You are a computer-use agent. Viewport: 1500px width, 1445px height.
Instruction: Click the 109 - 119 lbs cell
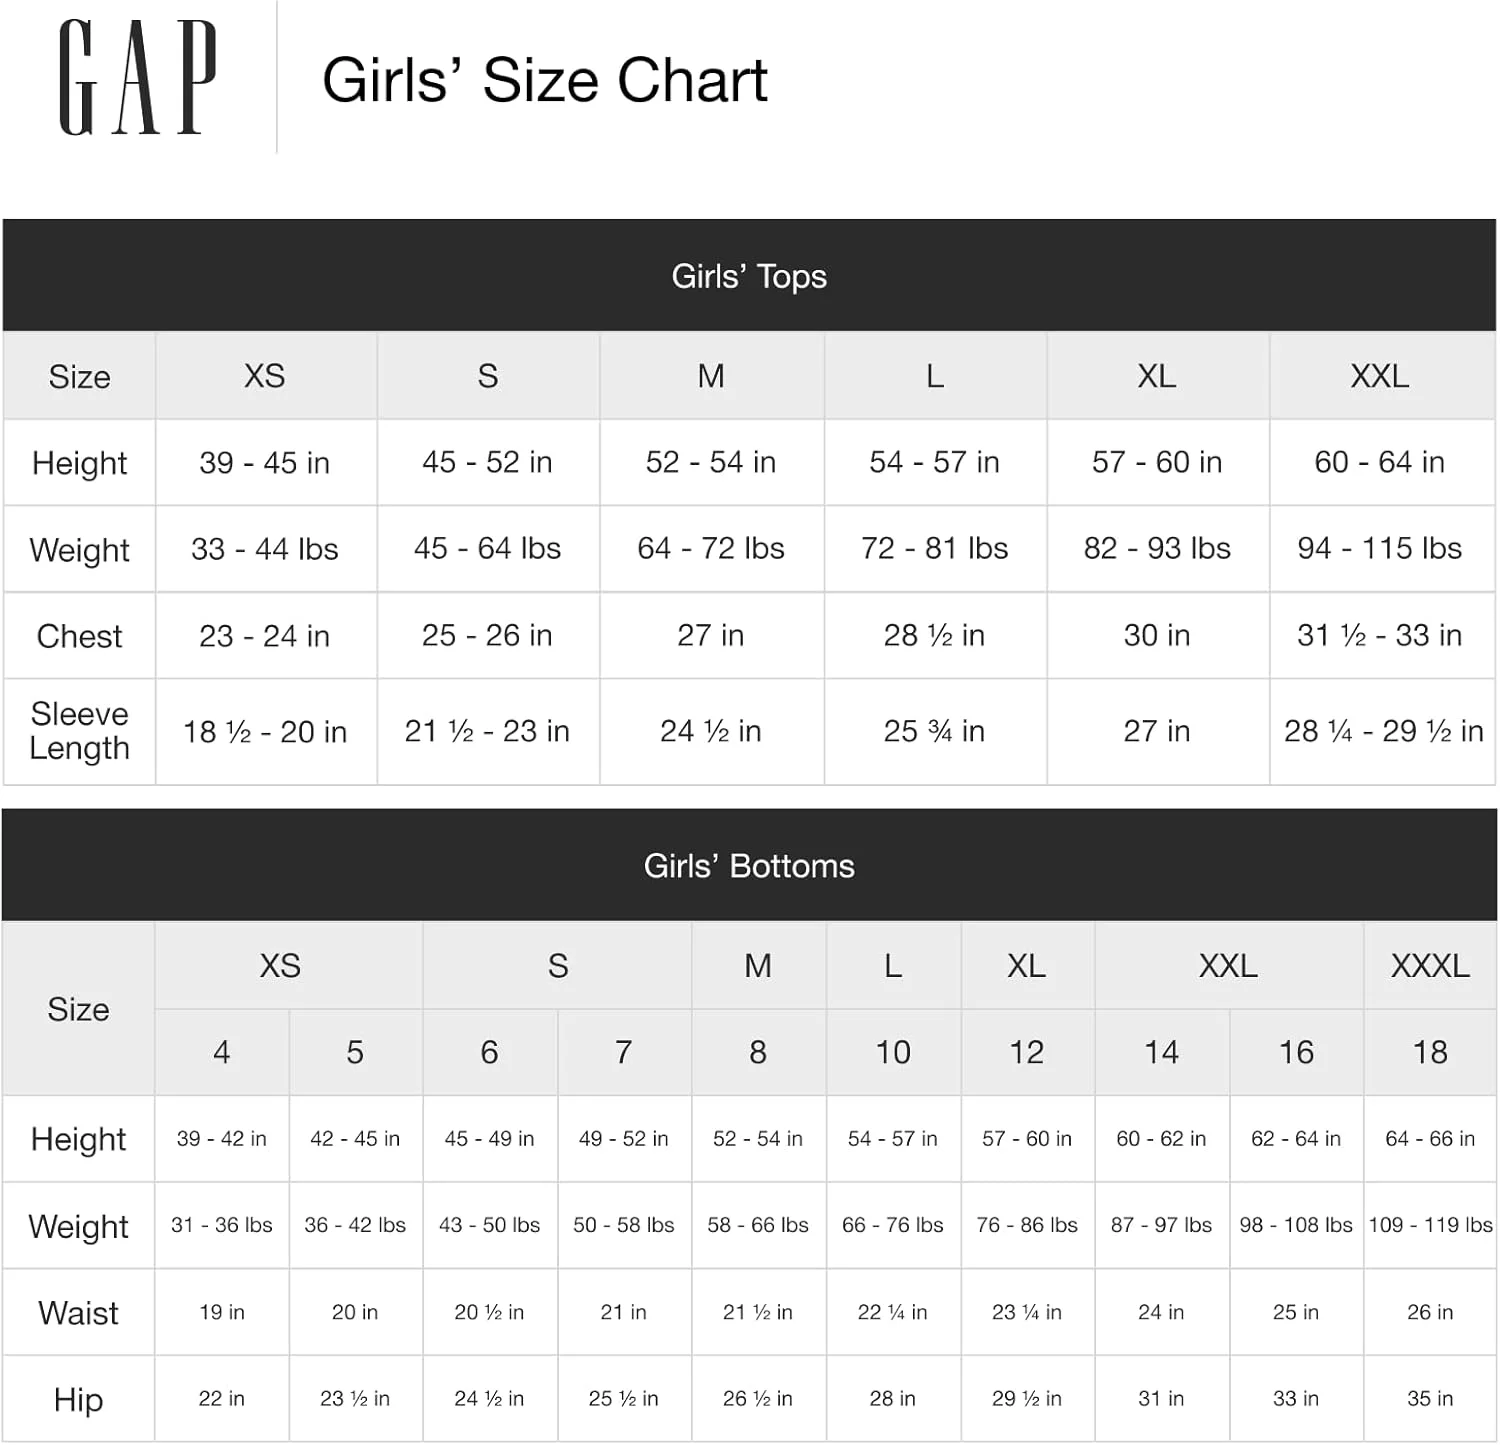1430,1225
